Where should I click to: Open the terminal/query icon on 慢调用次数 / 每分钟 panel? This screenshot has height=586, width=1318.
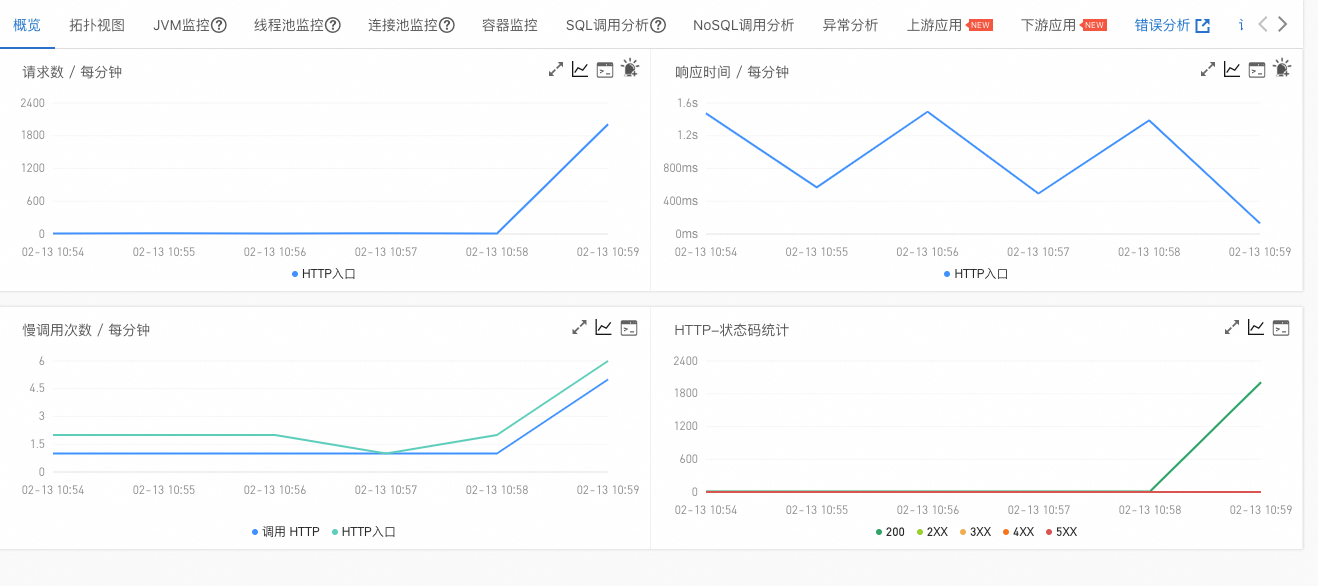coord(629,327)
